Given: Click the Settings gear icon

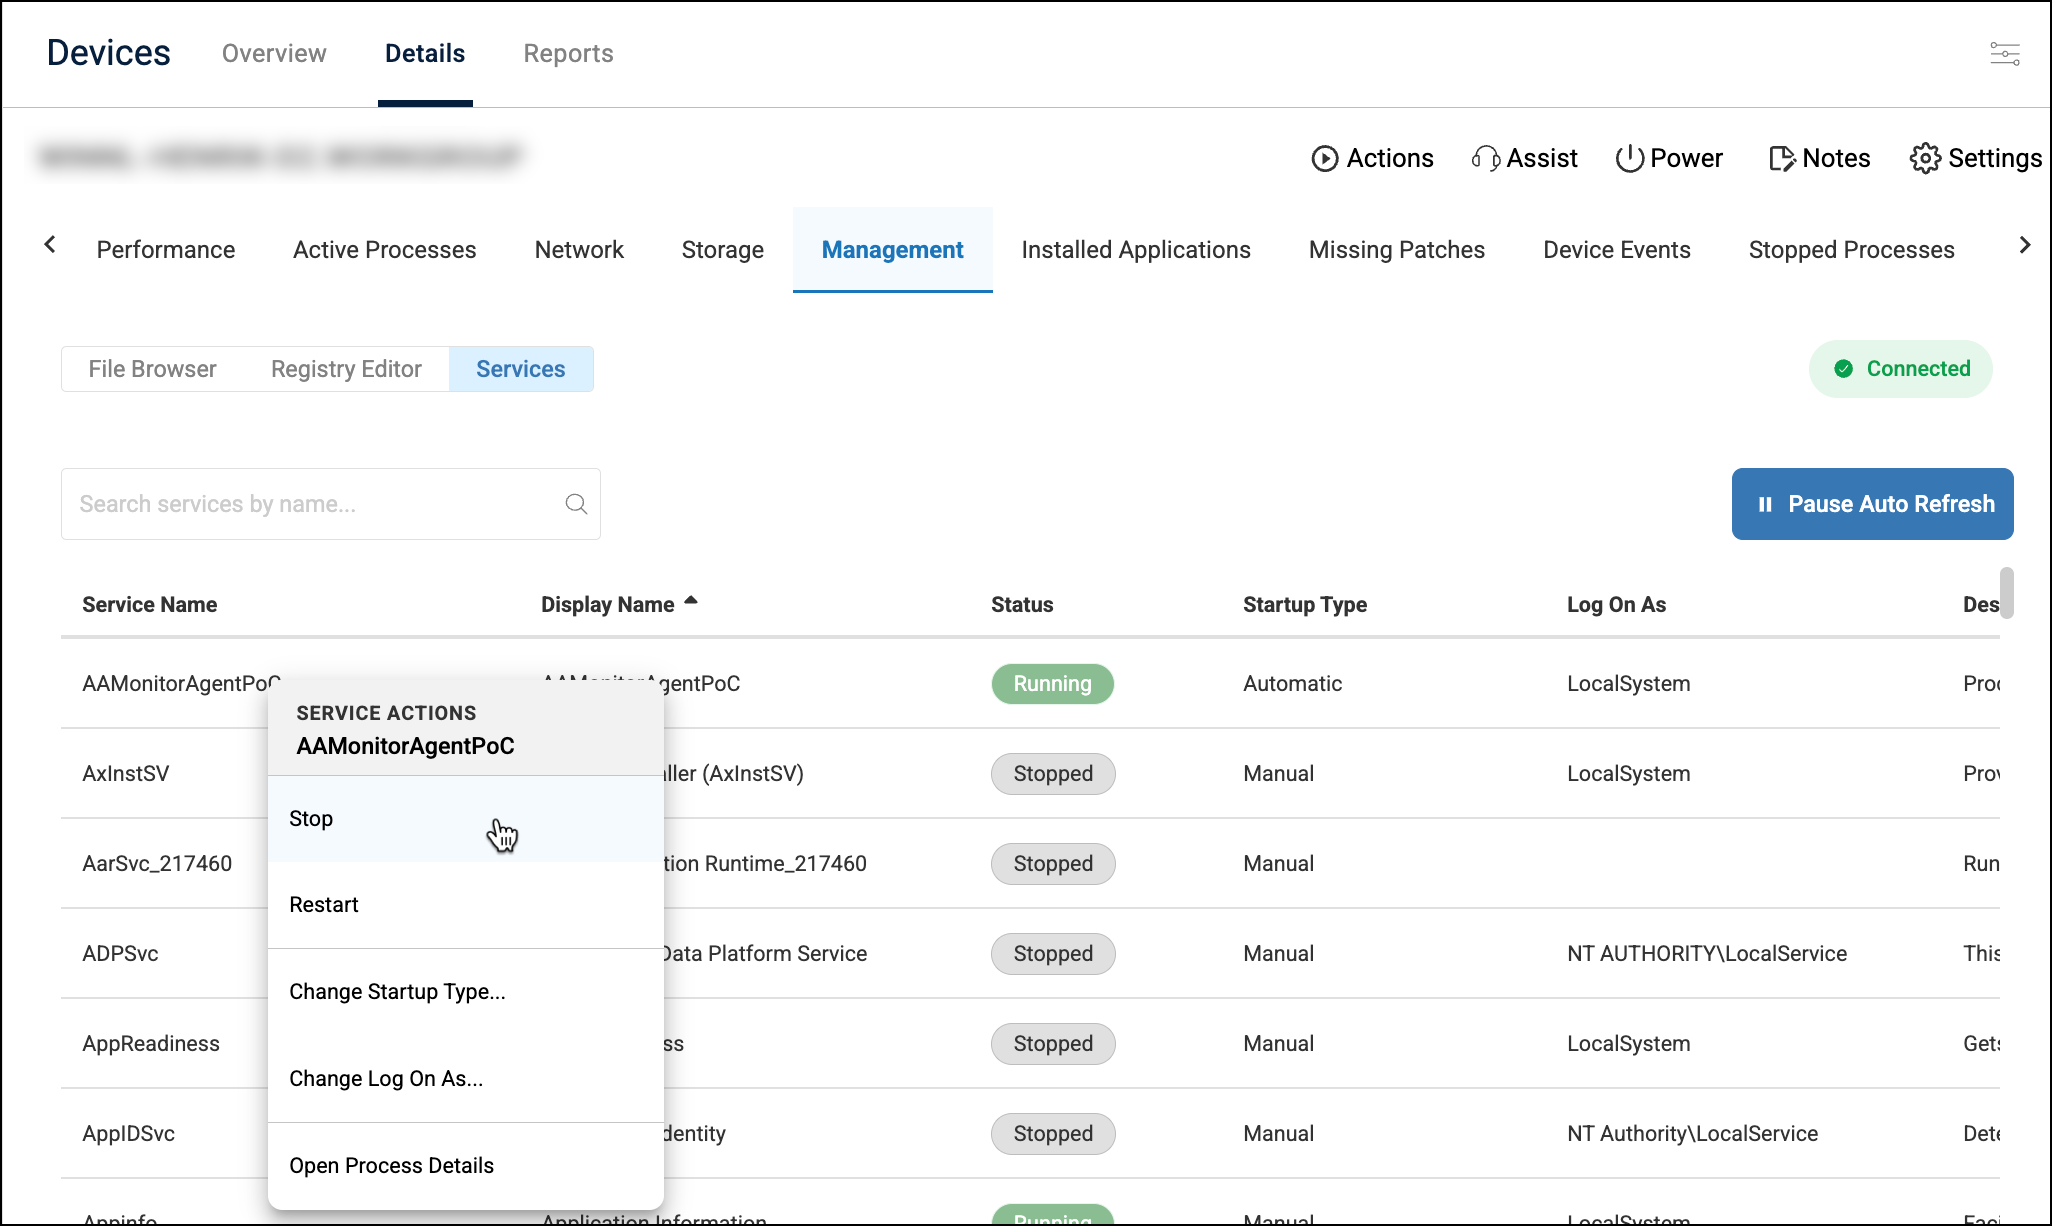Looking at the screenshot, I should click(1925, 159).
